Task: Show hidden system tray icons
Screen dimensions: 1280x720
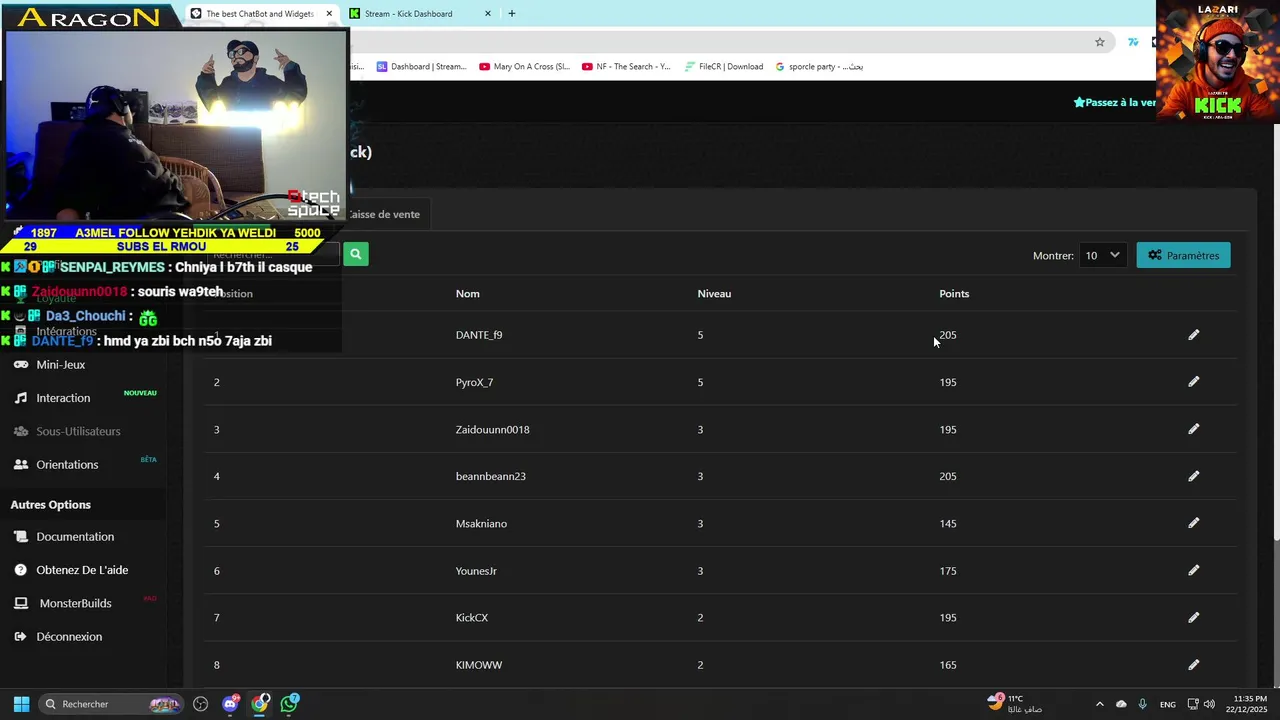Action: [x=1100, y=704]
